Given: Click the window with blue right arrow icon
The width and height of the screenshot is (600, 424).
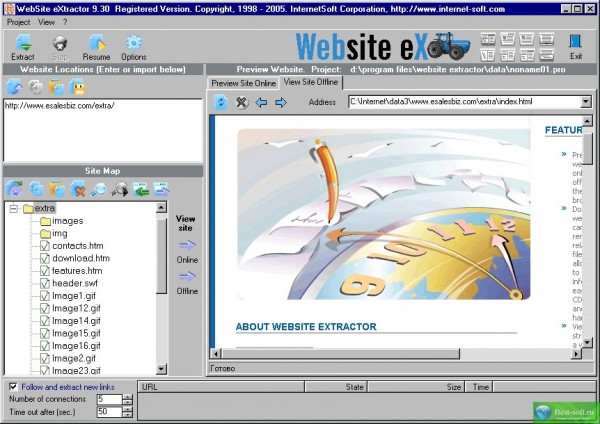Looking at the screenshot, I should click(161, 189).
